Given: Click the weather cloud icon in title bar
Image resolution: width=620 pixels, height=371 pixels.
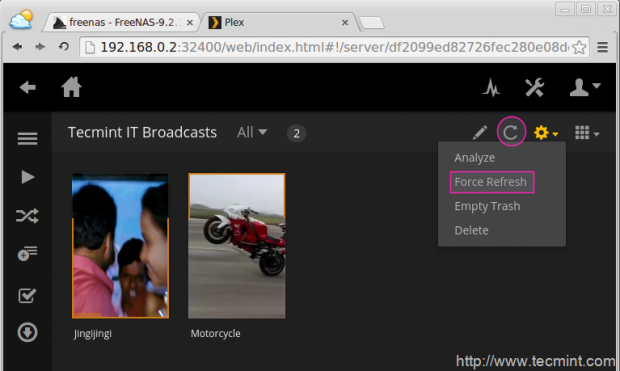Looking at the screenshot, I should [x=21, y=19].
